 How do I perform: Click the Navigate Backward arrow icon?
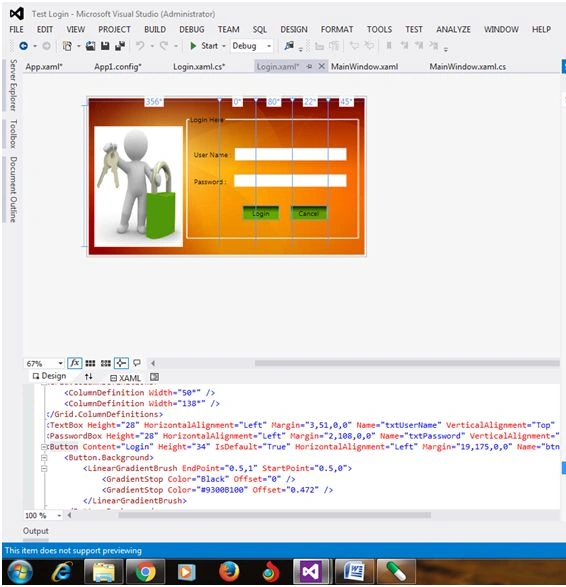(x=23, y=46)
